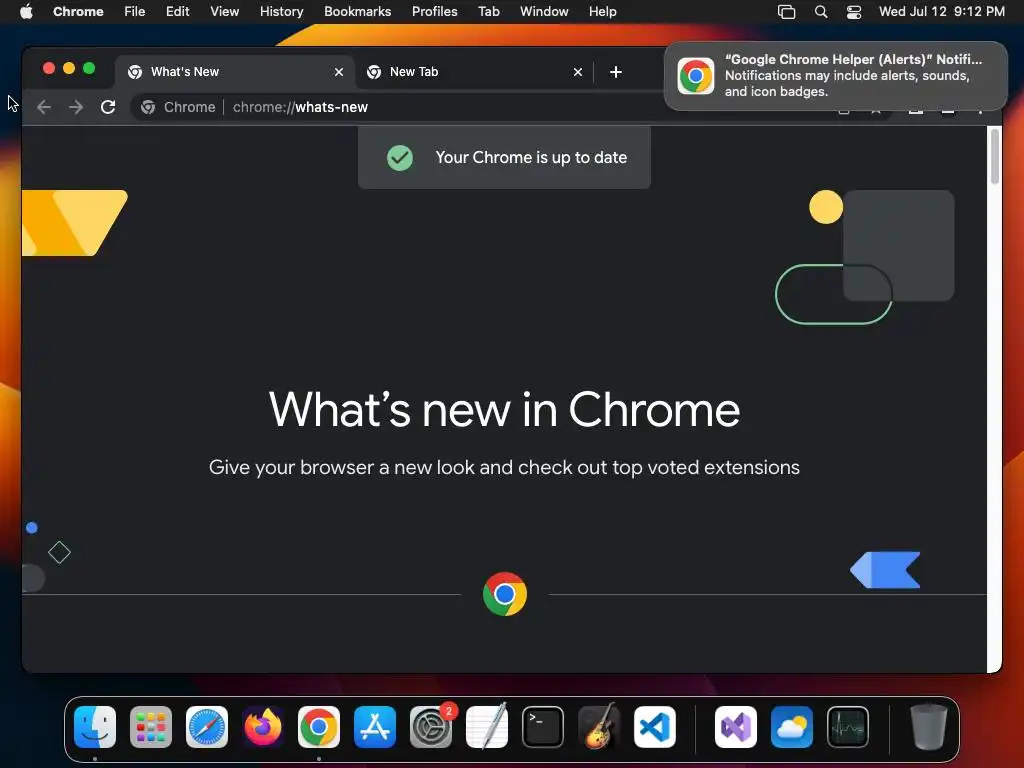This screenshot has height=768, width=1024.
Task: Open the Bookmarks menu
Action: 357,12
